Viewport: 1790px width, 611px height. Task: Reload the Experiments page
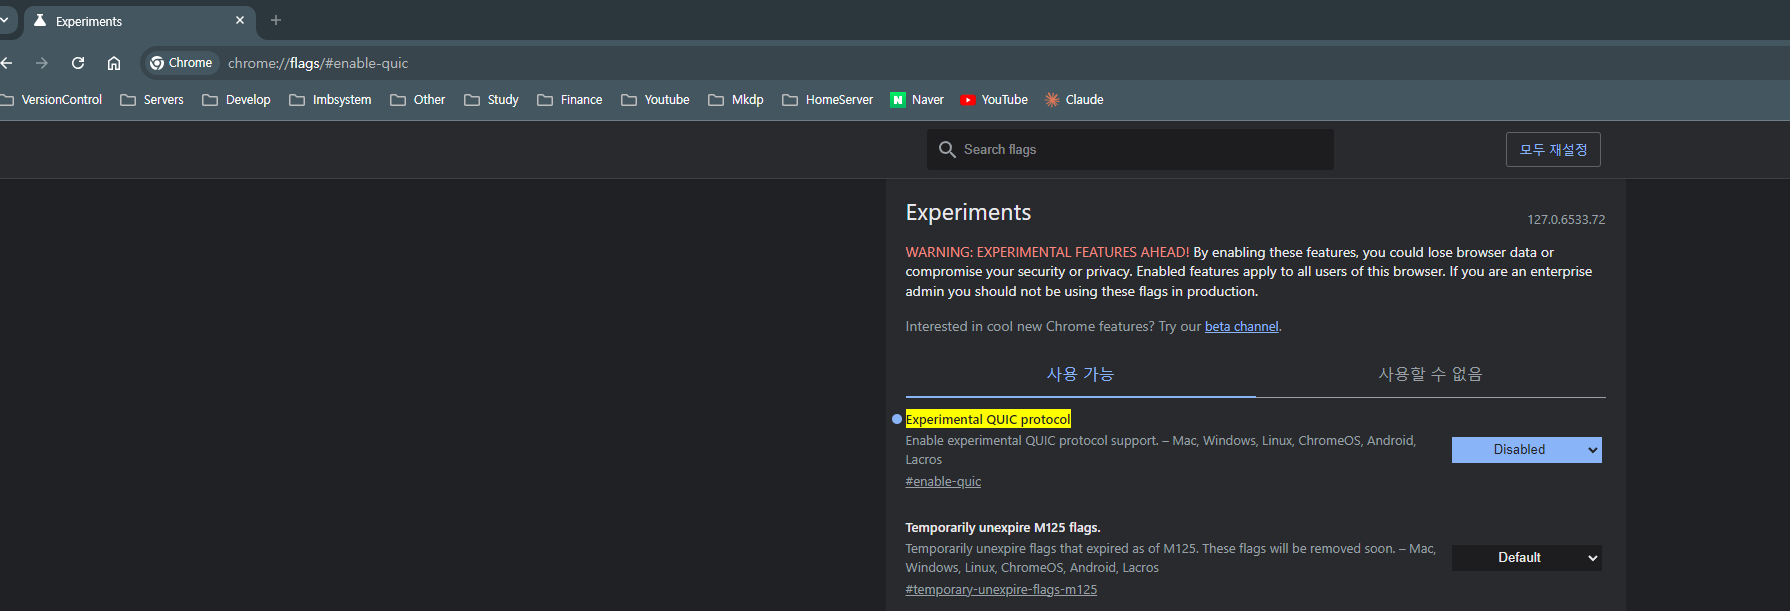[x=78, y=63]
